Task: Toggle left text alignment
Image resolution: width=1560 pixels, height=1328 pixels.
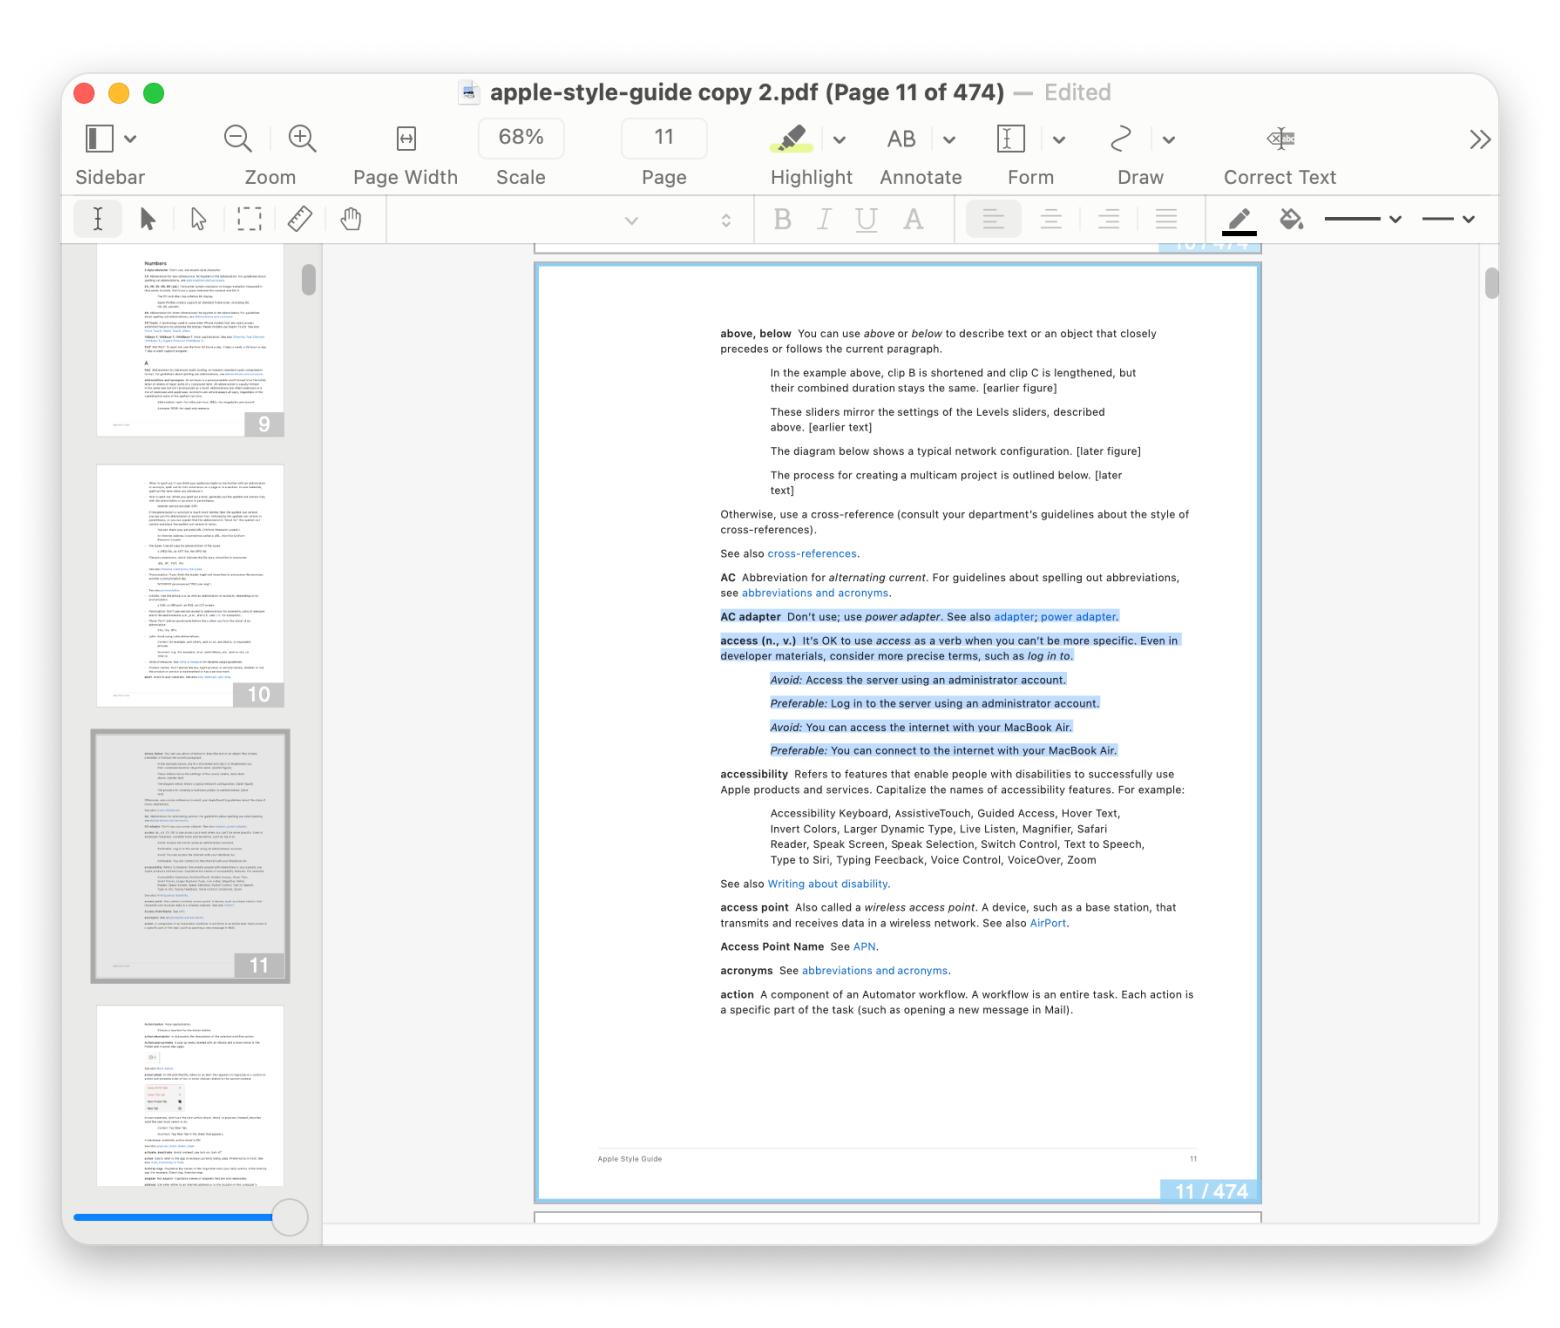Action: pyautogui.click(x=993, y=219)
